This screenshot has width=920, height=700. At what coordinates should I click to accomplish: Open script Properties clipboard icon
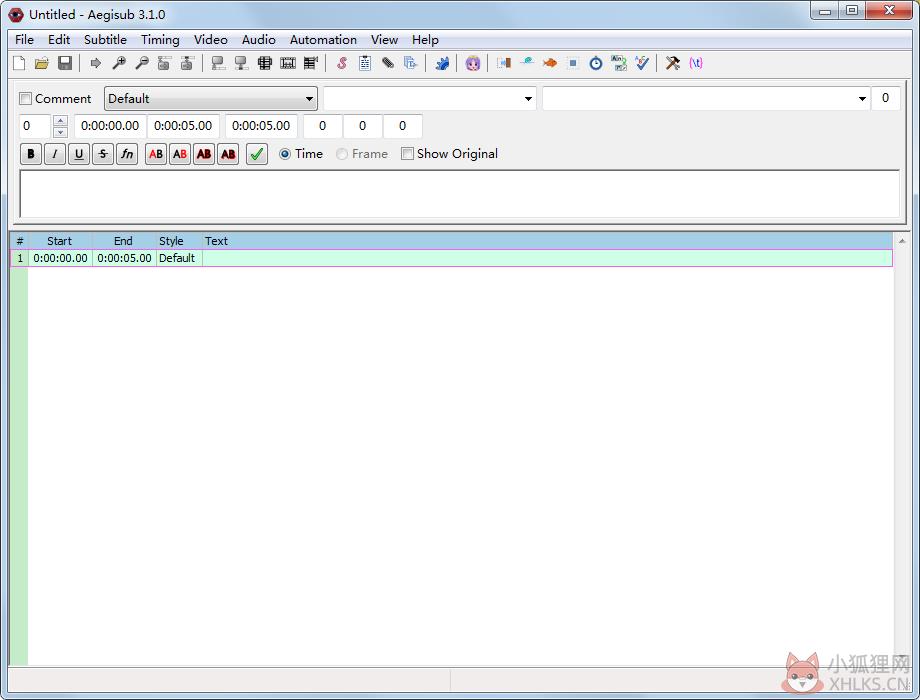(364, 63)
